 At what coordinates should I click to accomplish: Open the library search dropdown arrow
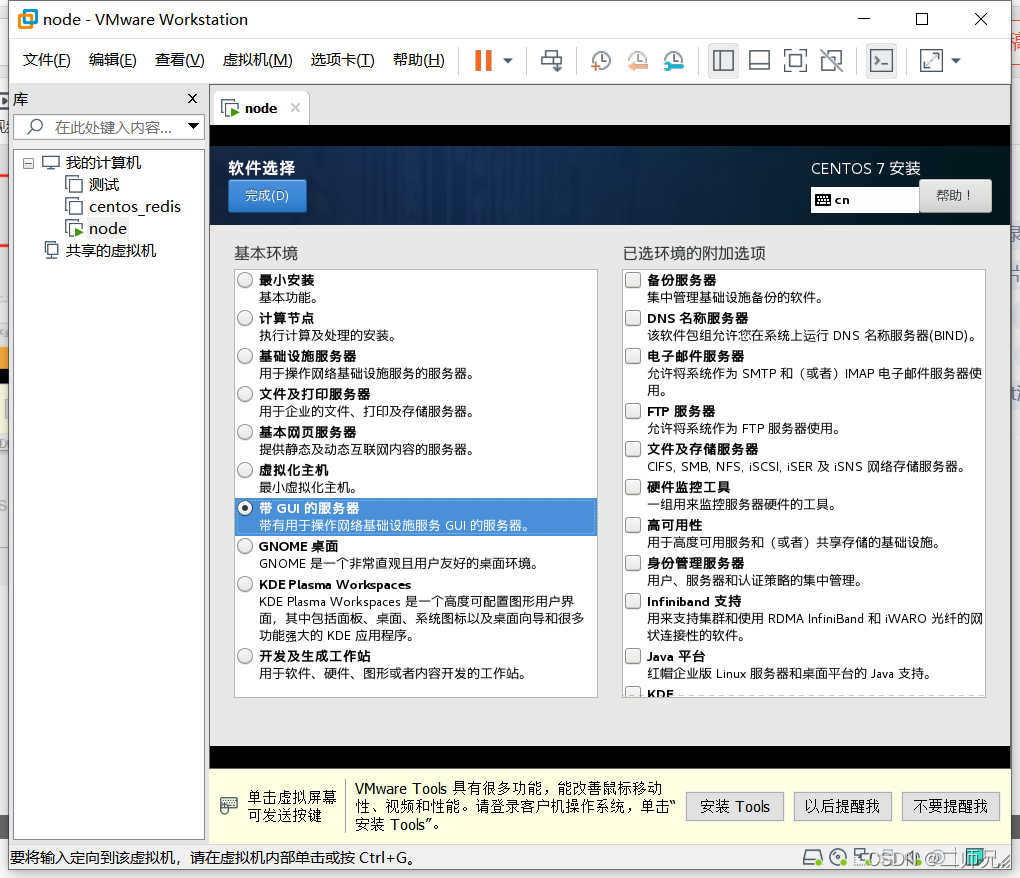click(x=193, y=126)
